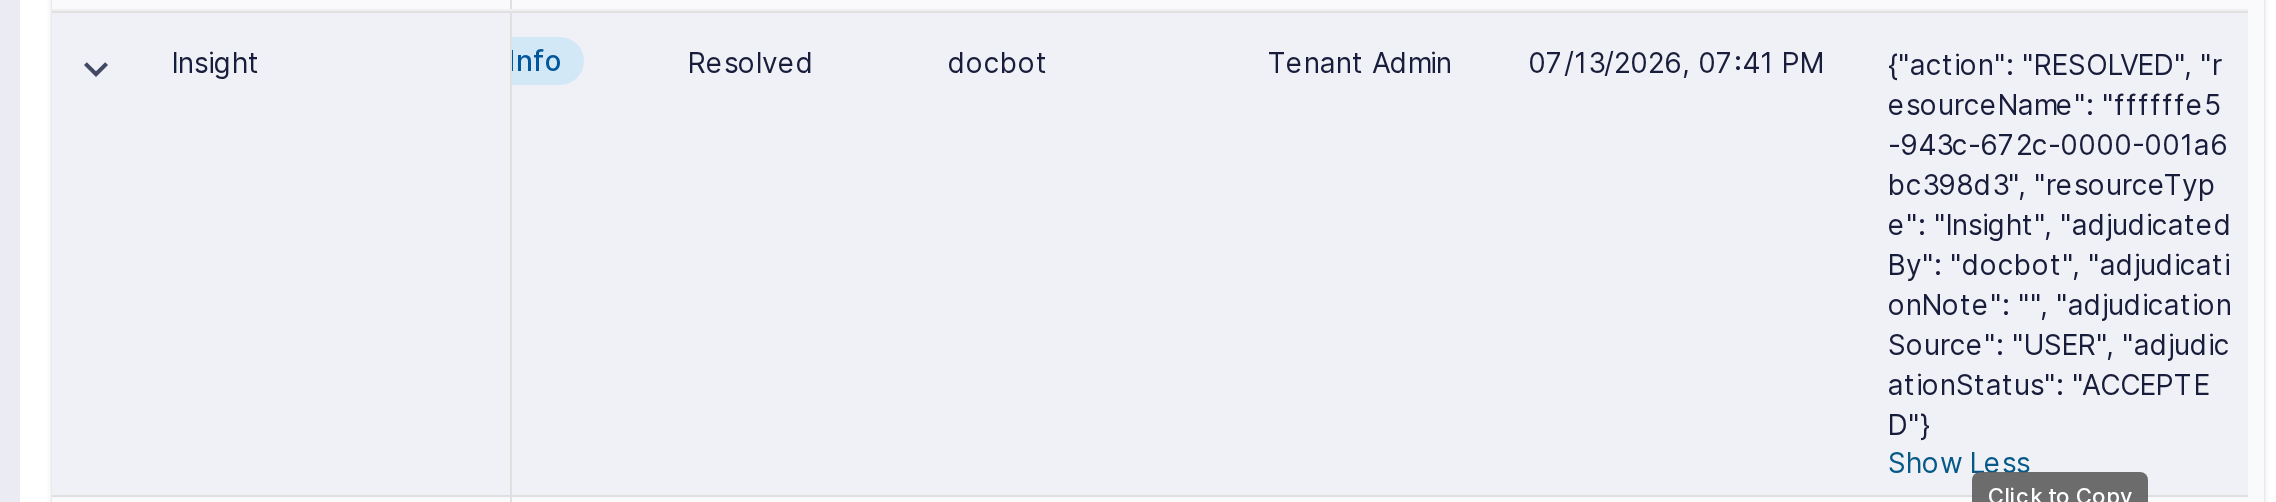Click the closing D"} line of JSON
This screenshot has width=2276, height=502.
[1908, 425]
